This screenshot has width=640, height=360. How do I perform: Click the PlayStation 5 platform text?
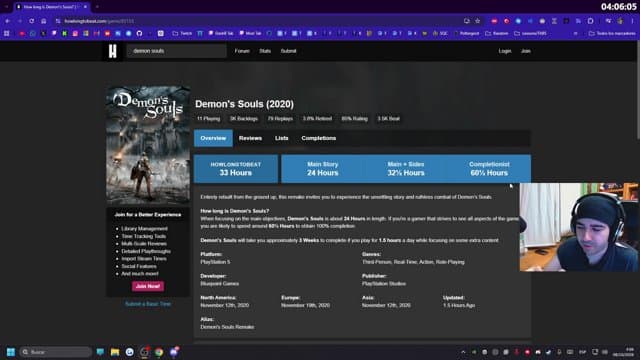click(x=215, y=262)
